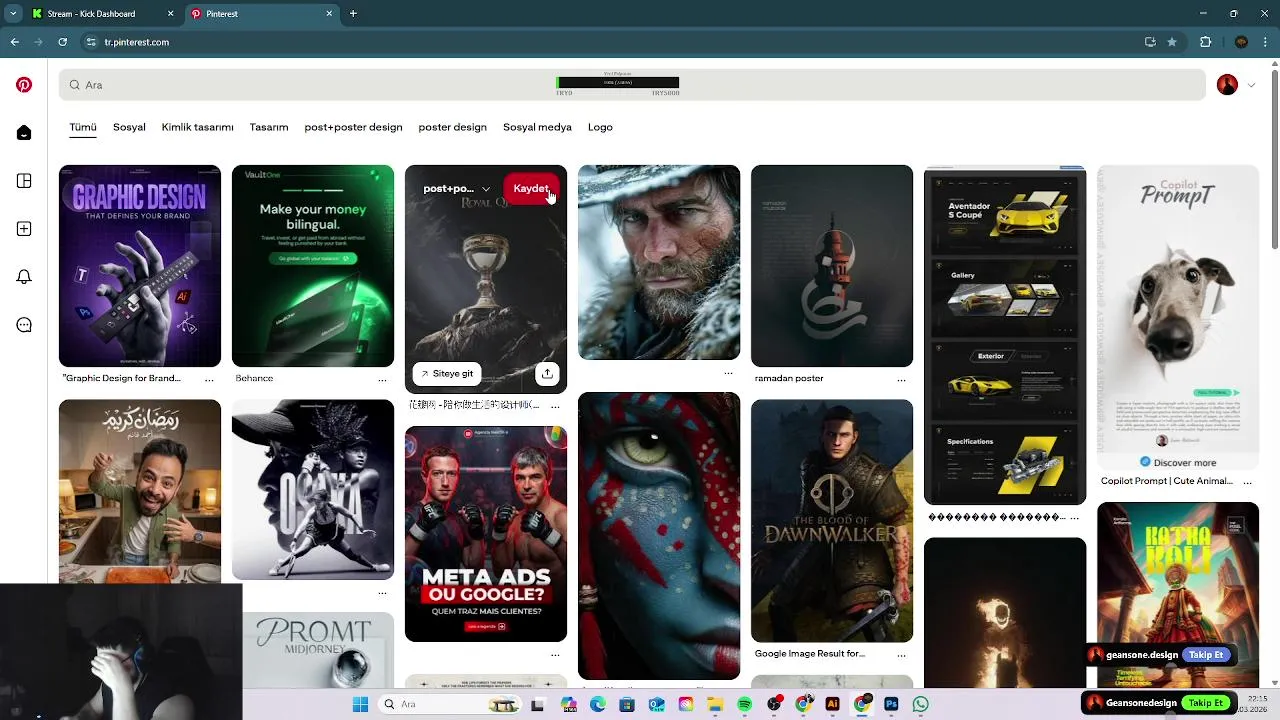Viewport: 1280px width, 720px height.
Task: Click the Pinterest search field "Ara"
Action: pos(632,85)
